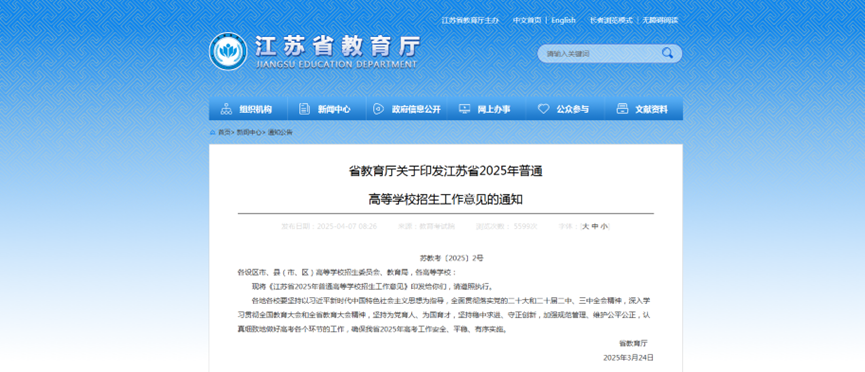Set font size to 中 (medium)

pyautogui.click(x=595, y=226)
